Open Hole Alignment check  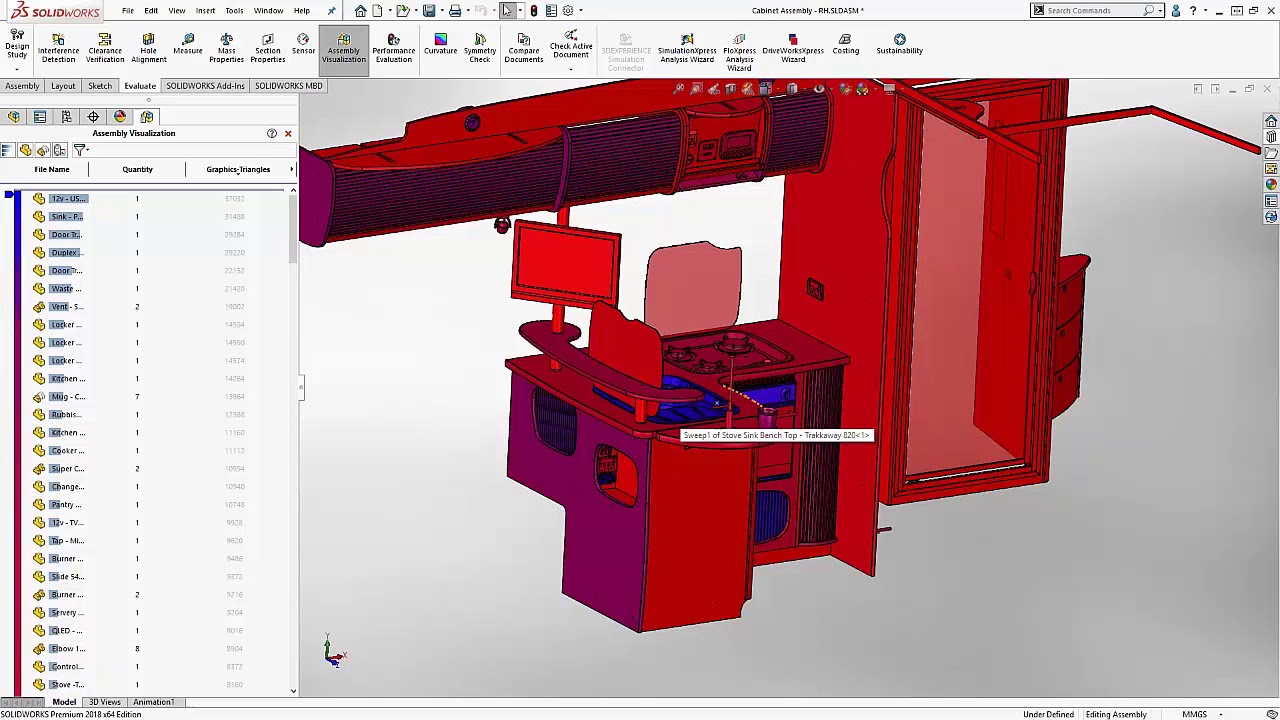tap(148, 49)
